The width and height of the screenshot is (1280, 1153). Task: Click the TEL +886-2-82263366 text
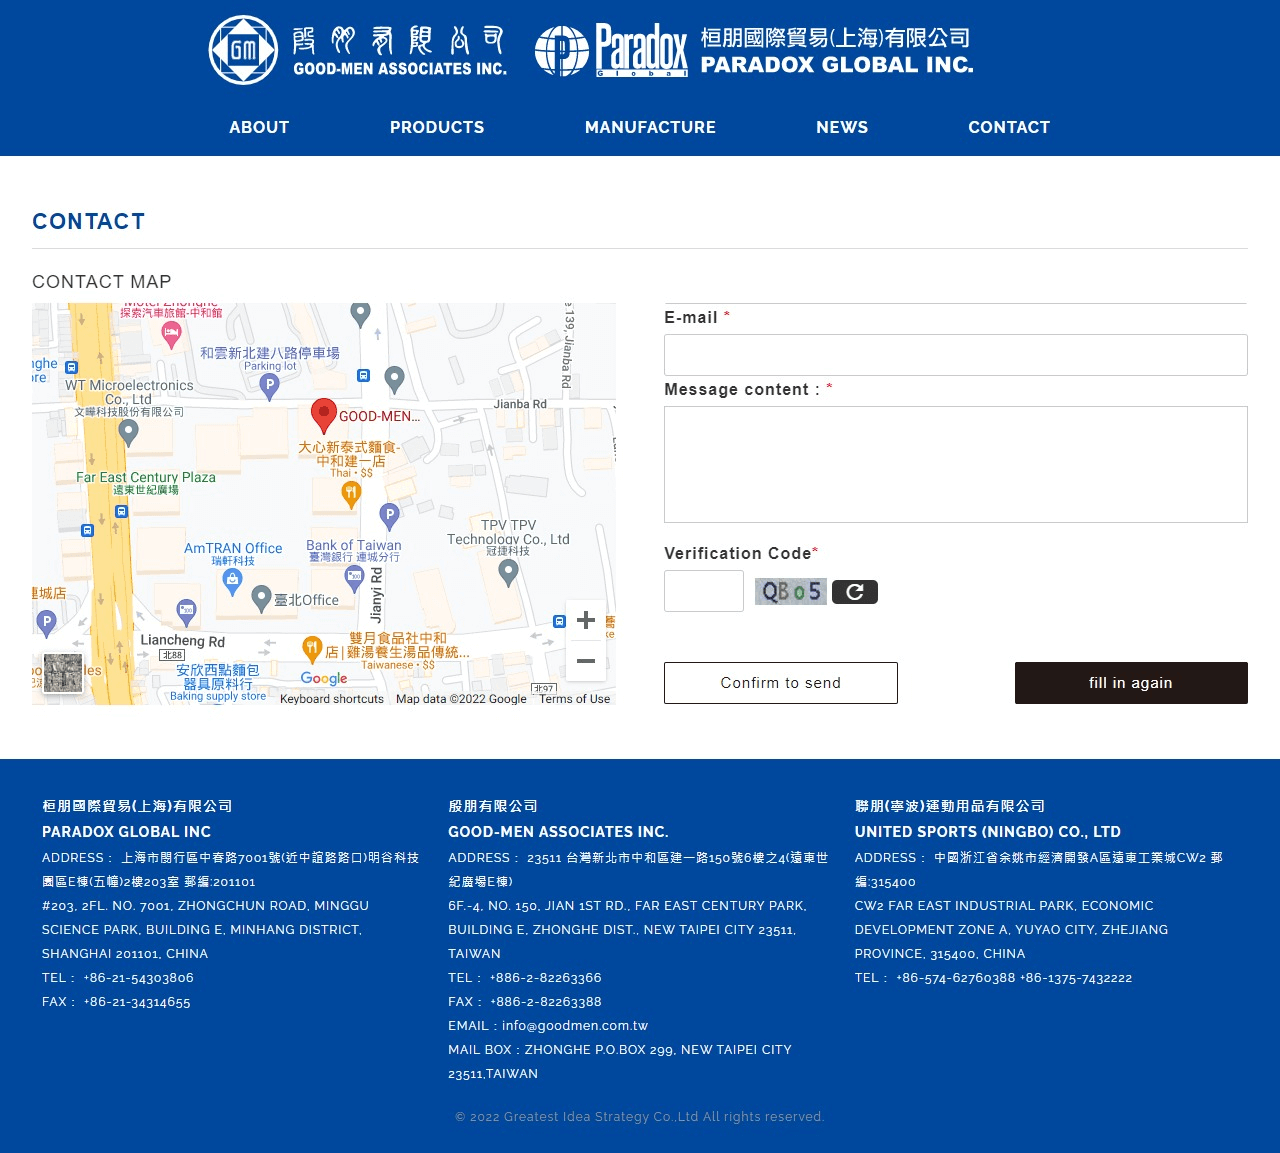click(x=525, y=978)
